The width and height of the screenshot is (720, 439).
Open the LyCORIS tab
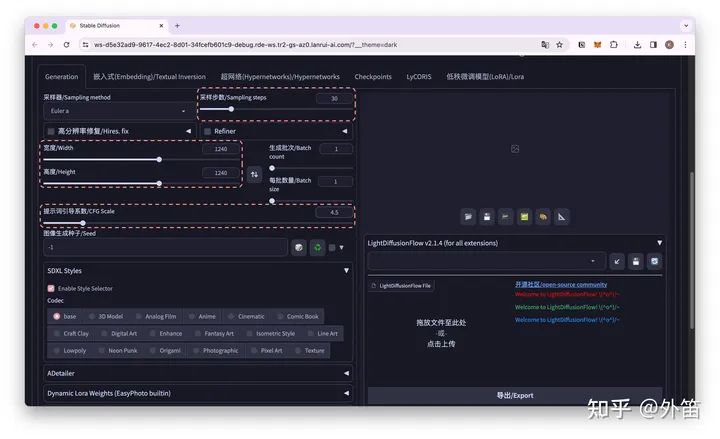click(x=419, y=77)
